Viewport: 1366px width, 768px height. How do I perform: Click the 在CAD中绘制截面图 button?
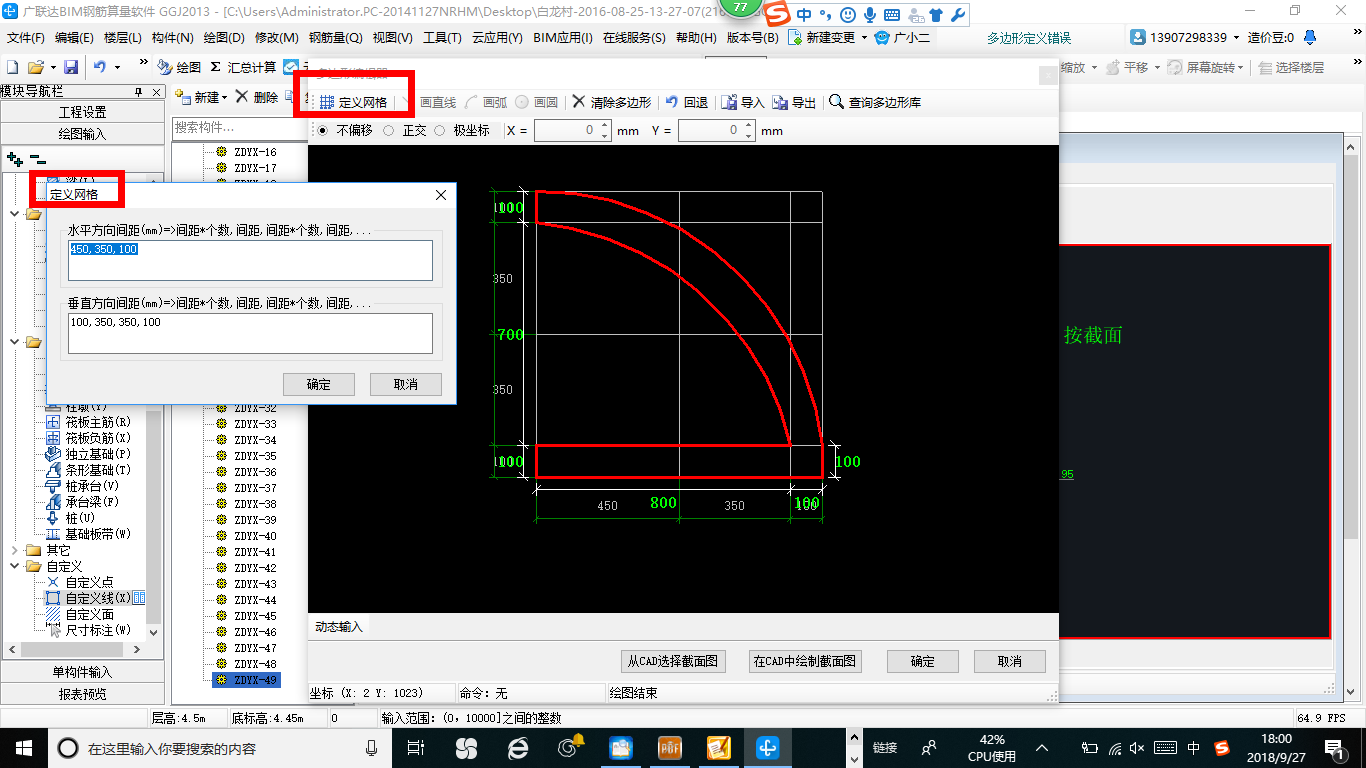click(x=804, y=661)
